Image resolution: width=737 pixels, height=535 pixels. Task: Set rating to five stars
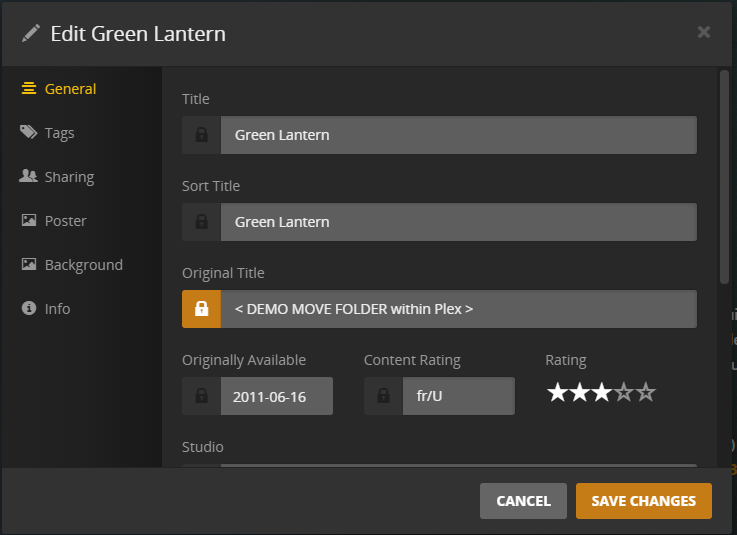pyautogui.click(x=646, y=392)
